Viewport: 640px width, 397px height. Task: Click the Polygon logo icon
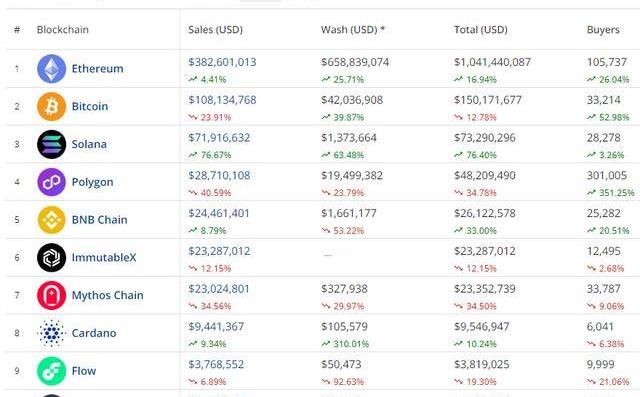click(51, 182)
